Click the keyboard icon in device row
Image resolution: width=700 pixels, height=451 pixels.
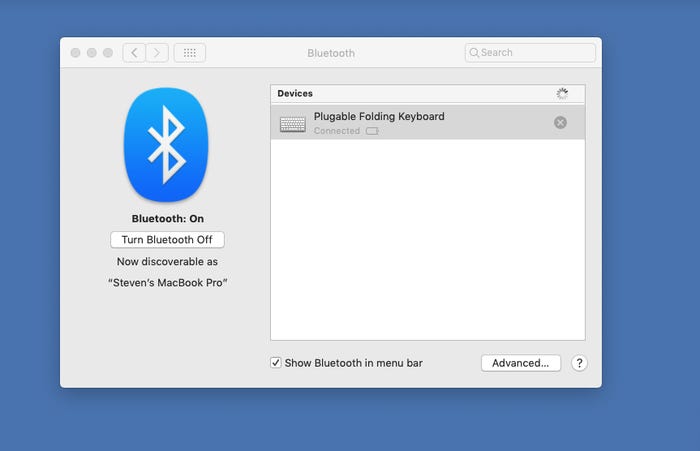[293, 124]
